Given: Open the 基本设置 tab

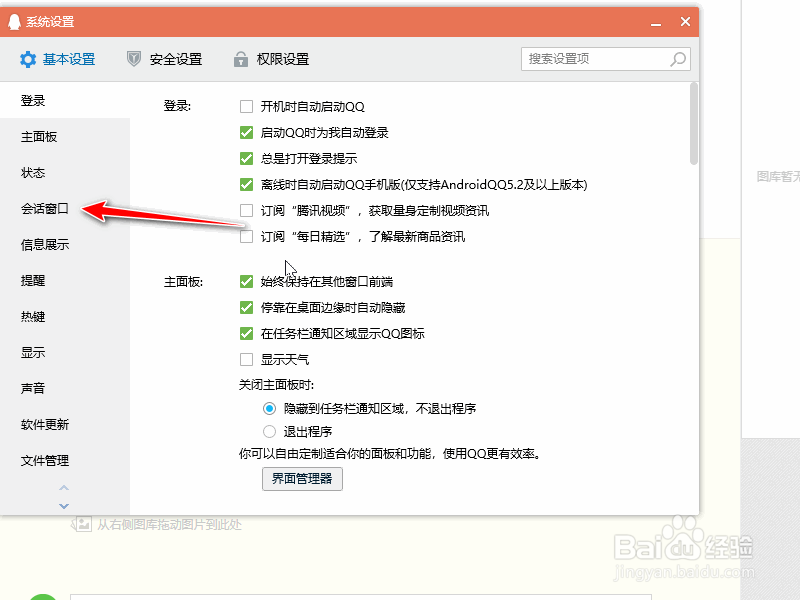Looking at the screenshot, I should (x=58, y=59).
